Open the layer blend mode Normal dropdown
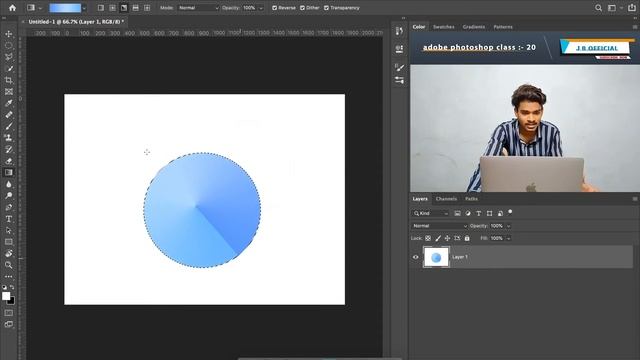The image size is (640, 360). point(439,226)
